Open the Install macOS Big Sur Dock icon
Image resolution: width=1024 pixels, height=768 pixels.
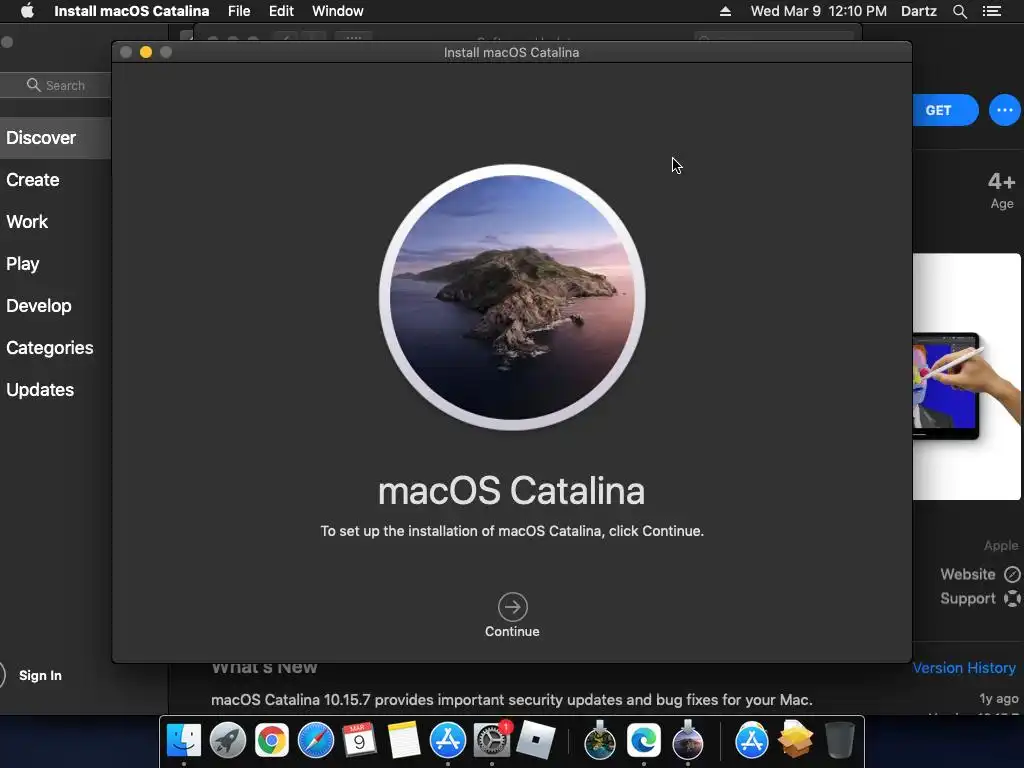[600, 741]
